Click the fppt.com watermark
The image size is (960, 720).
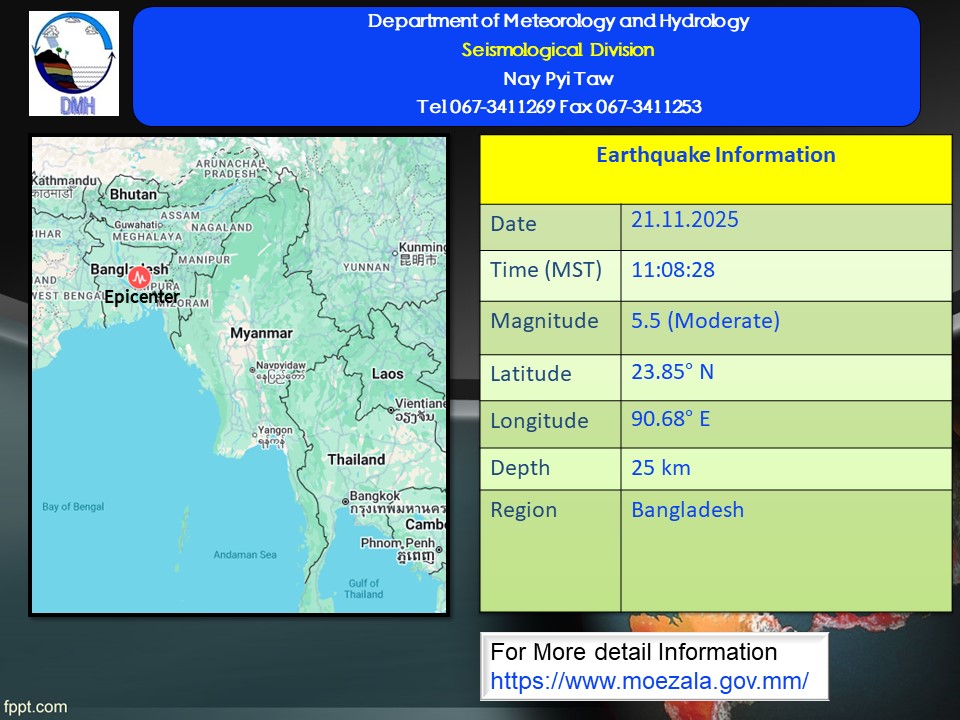35,707
